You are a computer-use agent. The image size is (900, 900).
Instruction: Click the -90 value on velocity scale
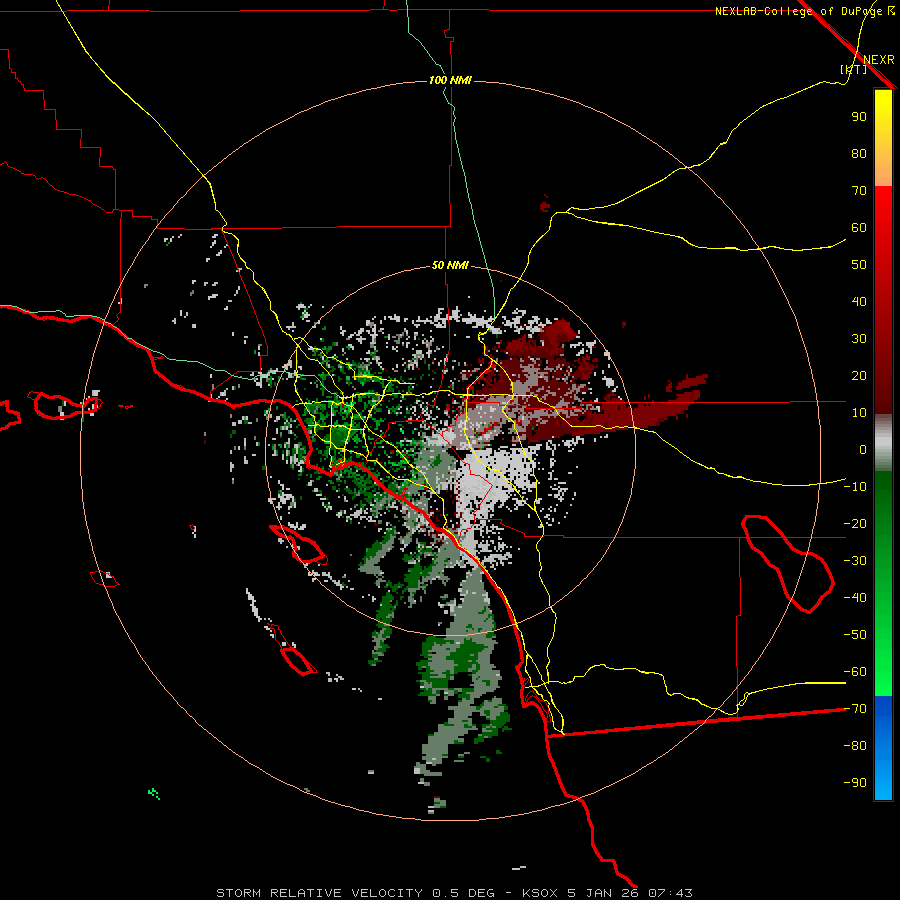coord(855,783)
